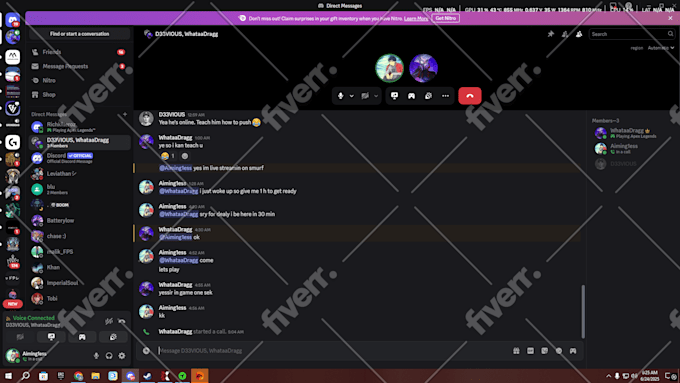Share your screen from the call controls bar

tap(394, 96)
